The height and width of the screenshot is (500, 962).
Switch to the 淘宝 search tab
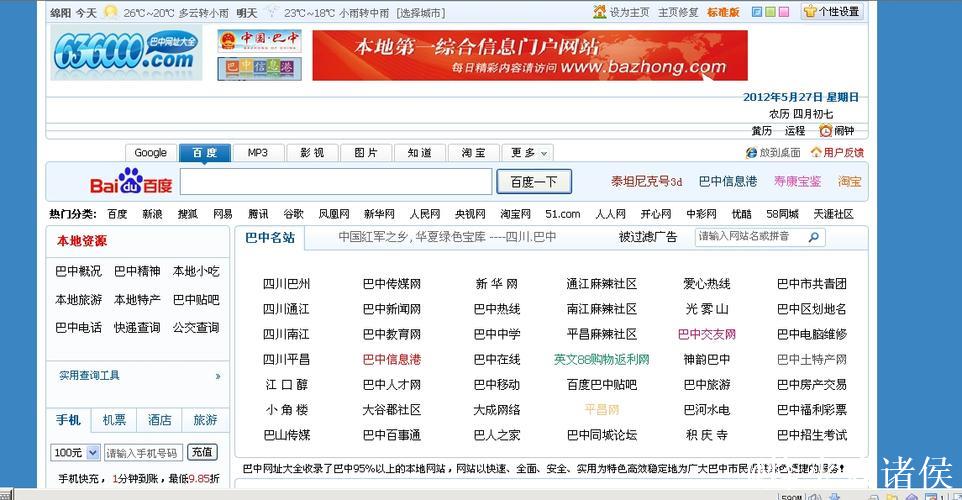pos(474,153)
